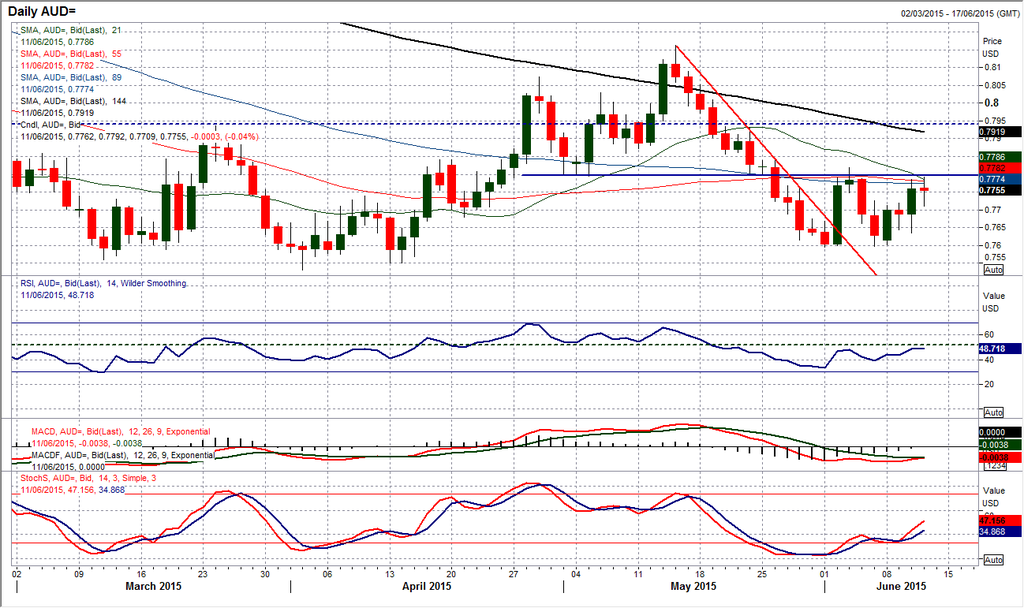Select the SMA 144 legend label

pos(78,101)
